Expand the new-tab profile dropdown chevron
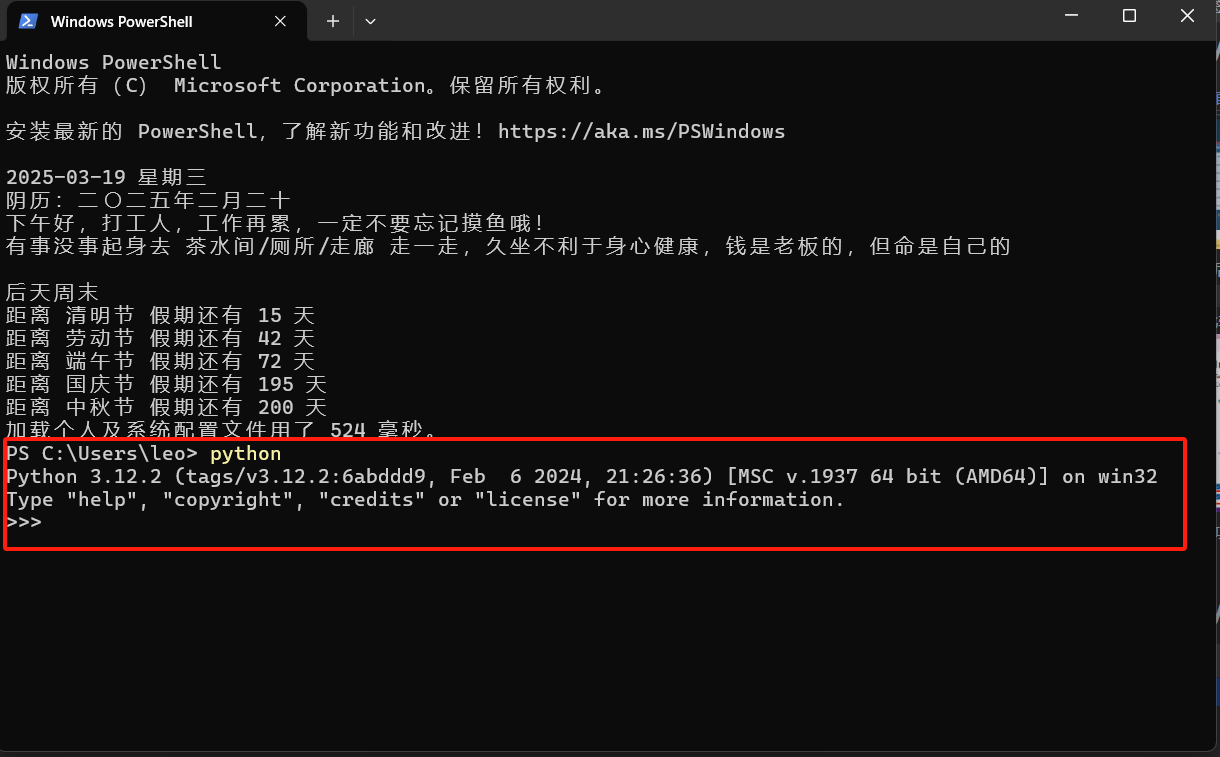Image resolution: width=1220 pixels, height=757 pixels. point(370,21)
